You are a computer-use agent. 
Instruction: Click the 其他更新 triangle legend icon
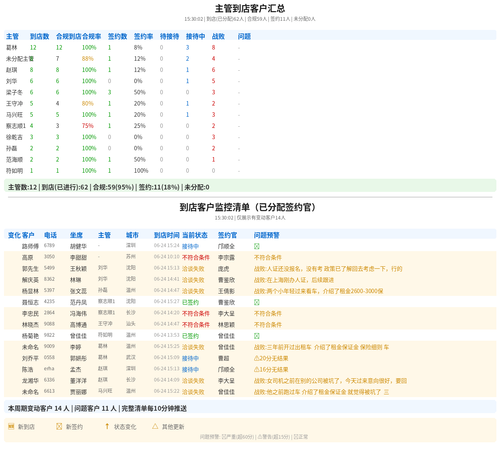click(155, 426)
